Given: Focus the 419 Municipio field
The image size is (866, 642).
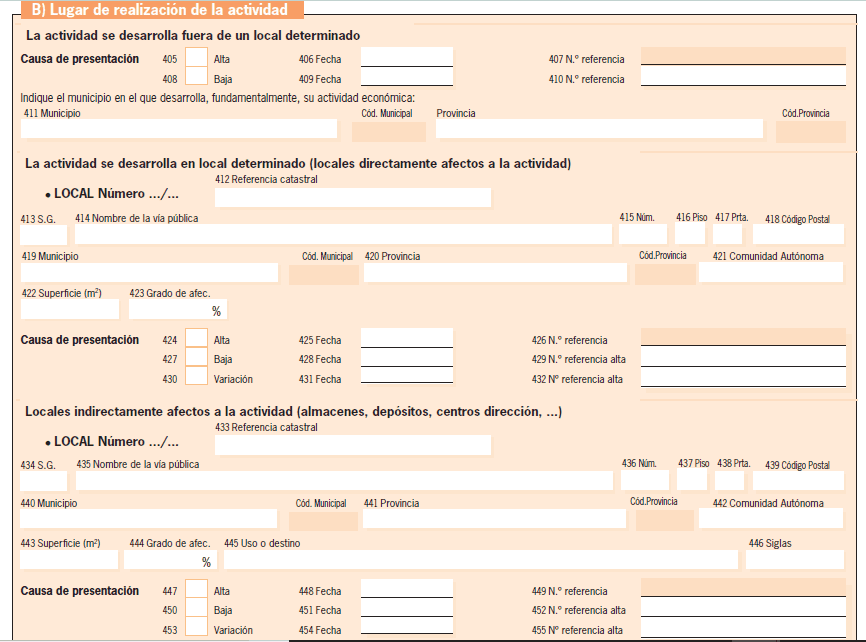Looking at the screenshot, I should pyautogui.click(x=149, y=272).
